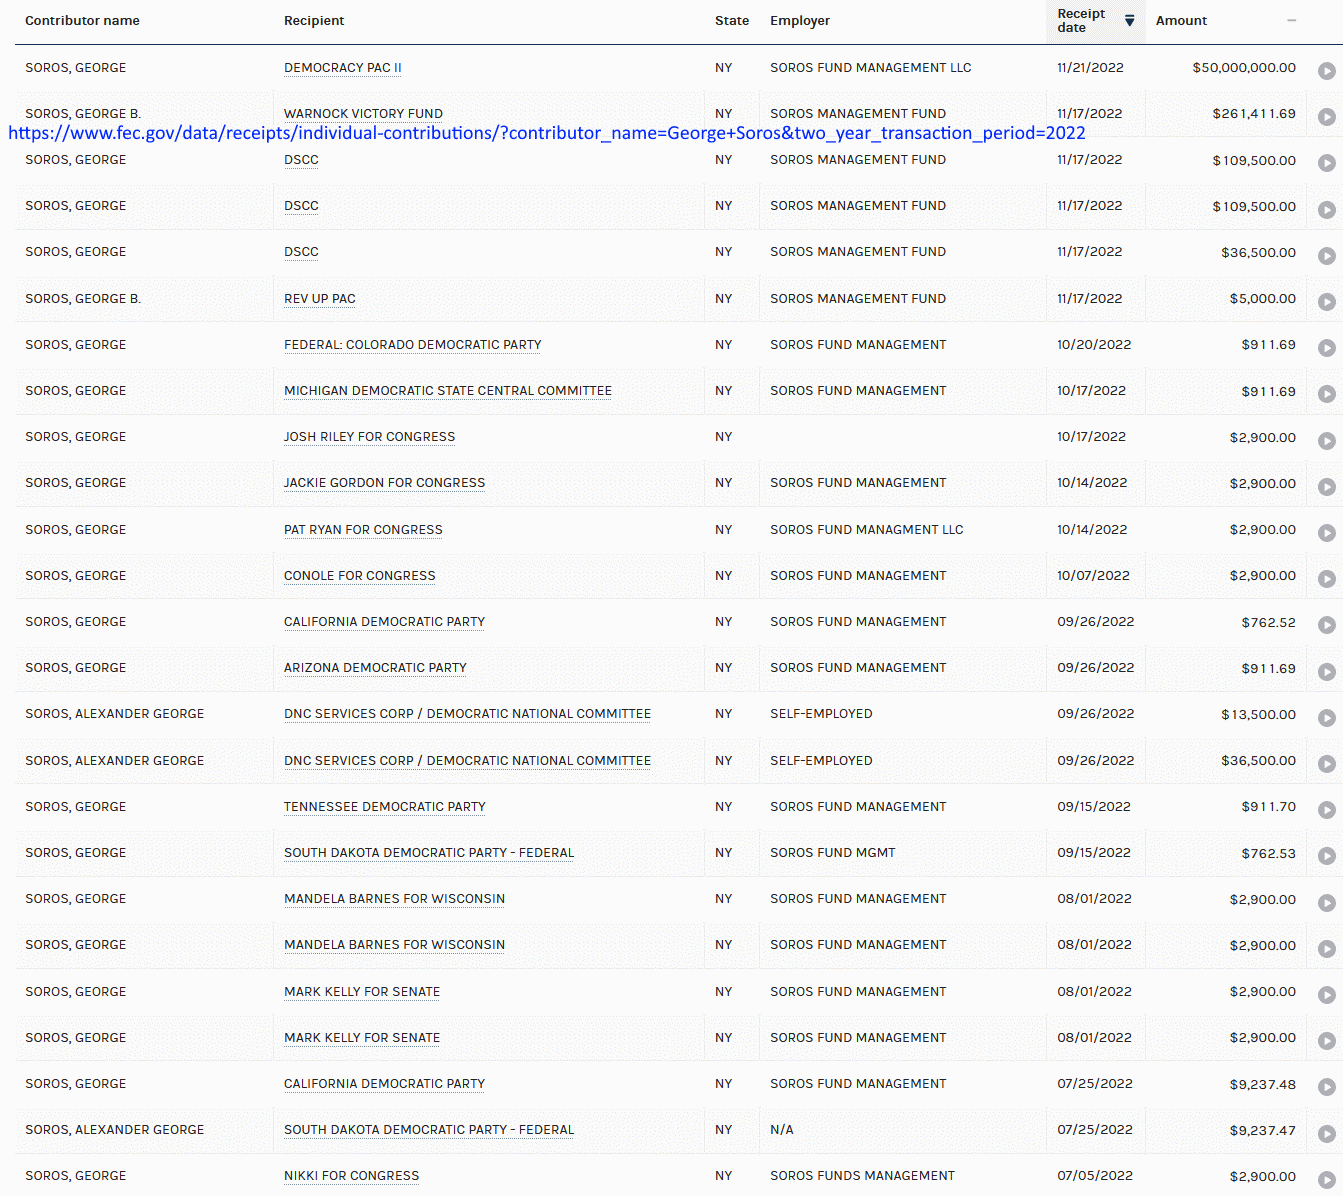This screenshot has width=1343, height=1196.
Task: Select the 10/07/2022 receipt date cell
Action: coord(1093,576)
